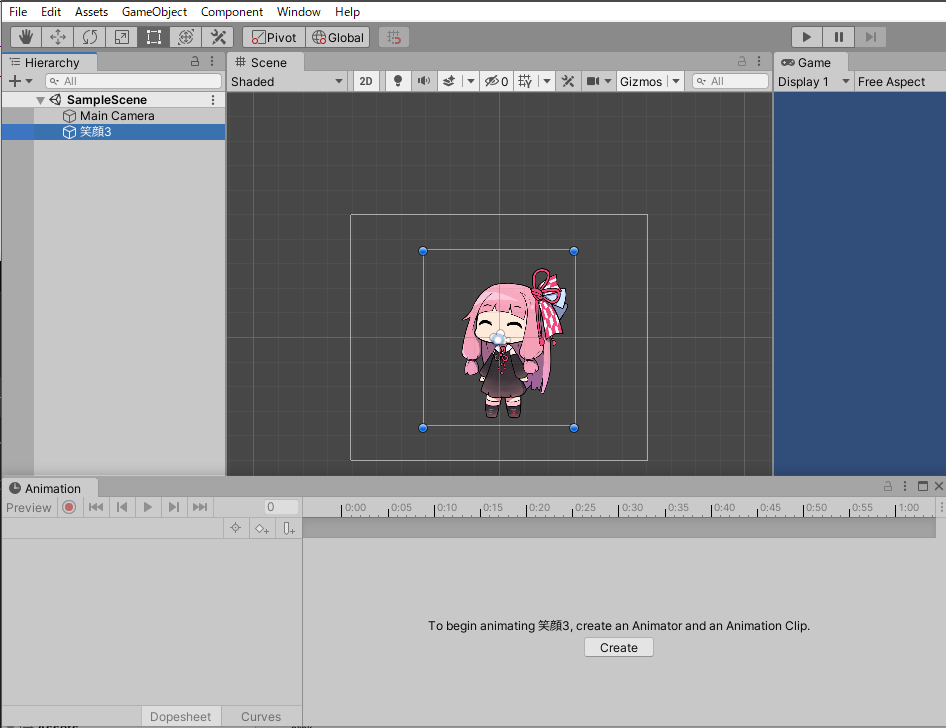Open SampleScene context options
This screenshot has height=728, width=946.
coord(213,100)
